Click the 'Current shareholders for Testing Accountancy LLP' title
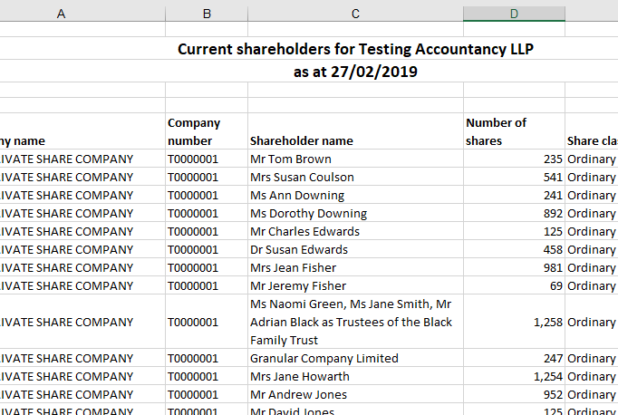 [x=356, y=50]
